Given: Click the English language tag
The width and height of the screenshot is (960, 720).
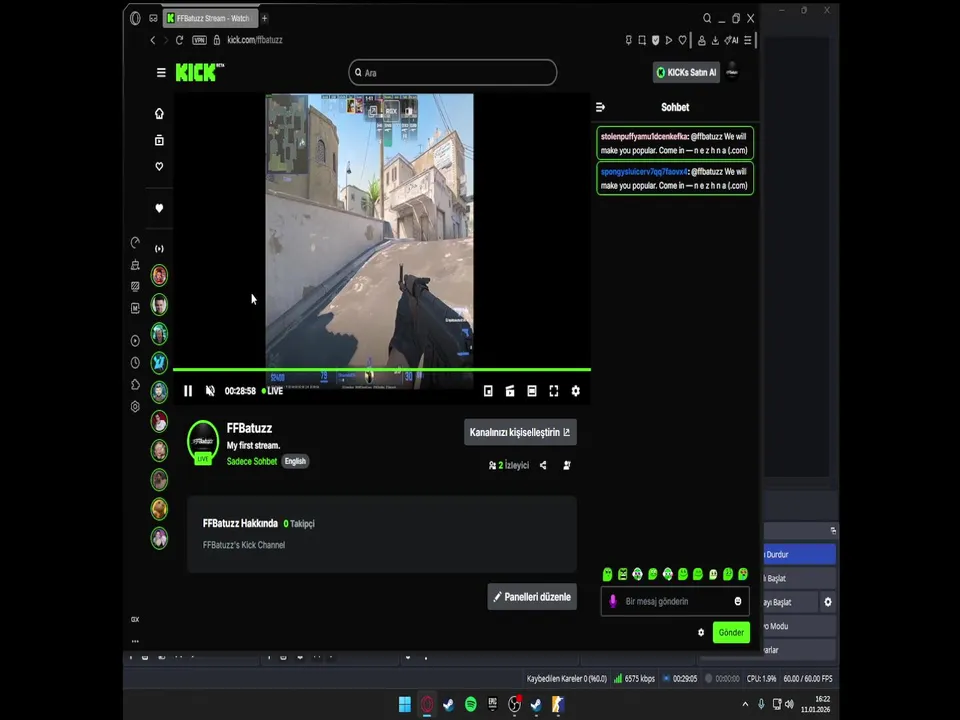Looking at the screenshot, I should (295, 461).
